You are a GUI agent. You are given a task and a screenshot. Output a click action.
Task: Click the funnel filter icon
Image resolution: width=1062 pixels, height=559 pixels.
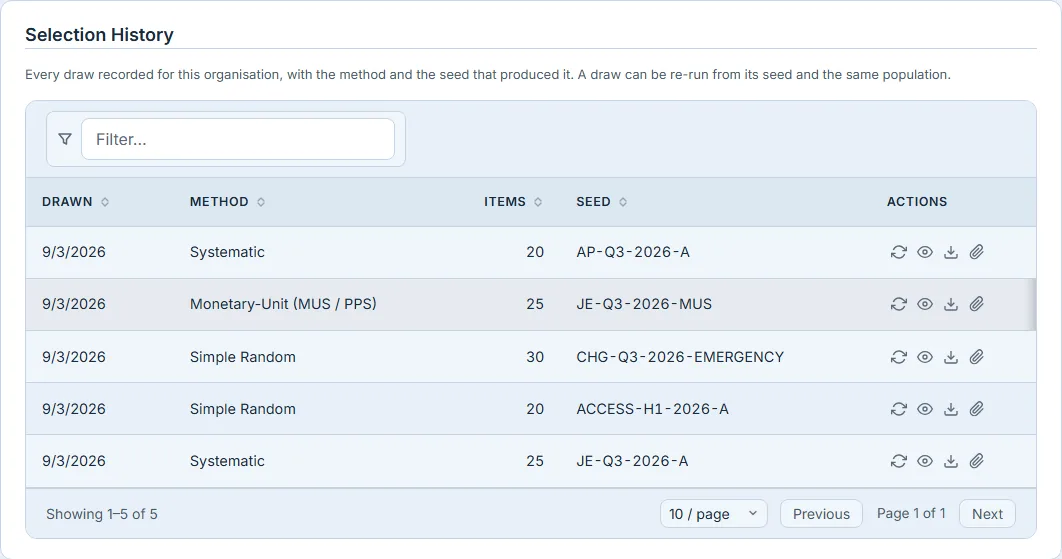pyautogui.click(x=65, y=139)
